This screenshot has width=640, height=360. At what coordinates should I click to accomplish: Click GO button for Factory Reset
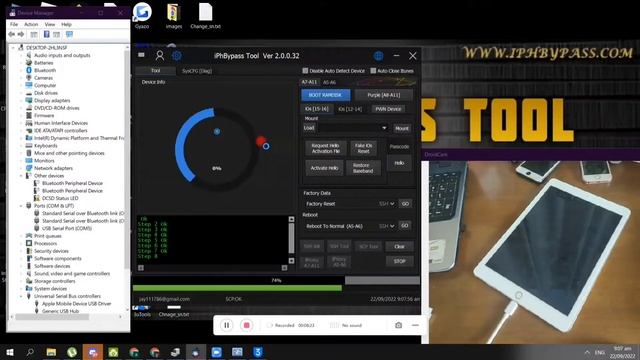pos(405,204)
